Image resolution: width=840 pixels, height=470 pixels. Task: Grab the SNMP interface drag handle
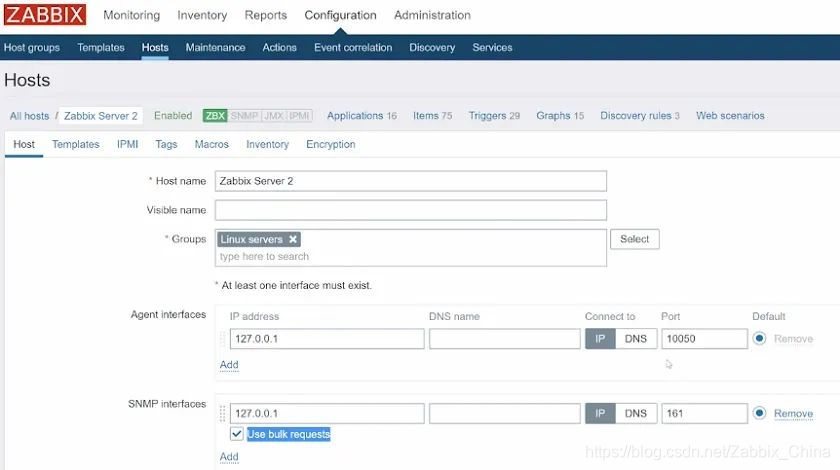tap(222, 413)
